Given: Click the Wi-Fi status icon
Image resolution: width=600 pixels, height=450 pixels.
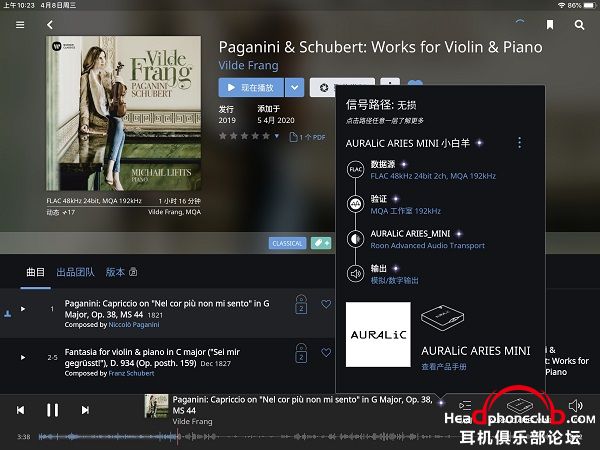Looking at the screenshot, I should click(562, 5).
